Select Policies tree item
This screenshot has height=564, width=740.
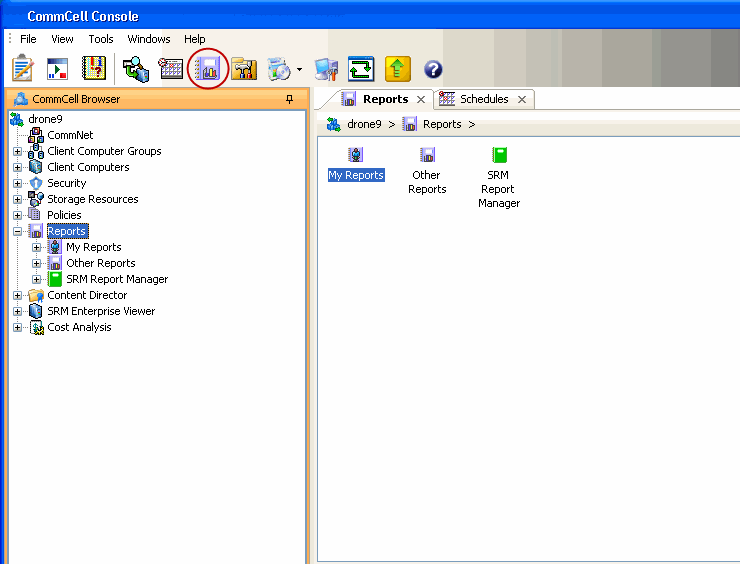64,215
